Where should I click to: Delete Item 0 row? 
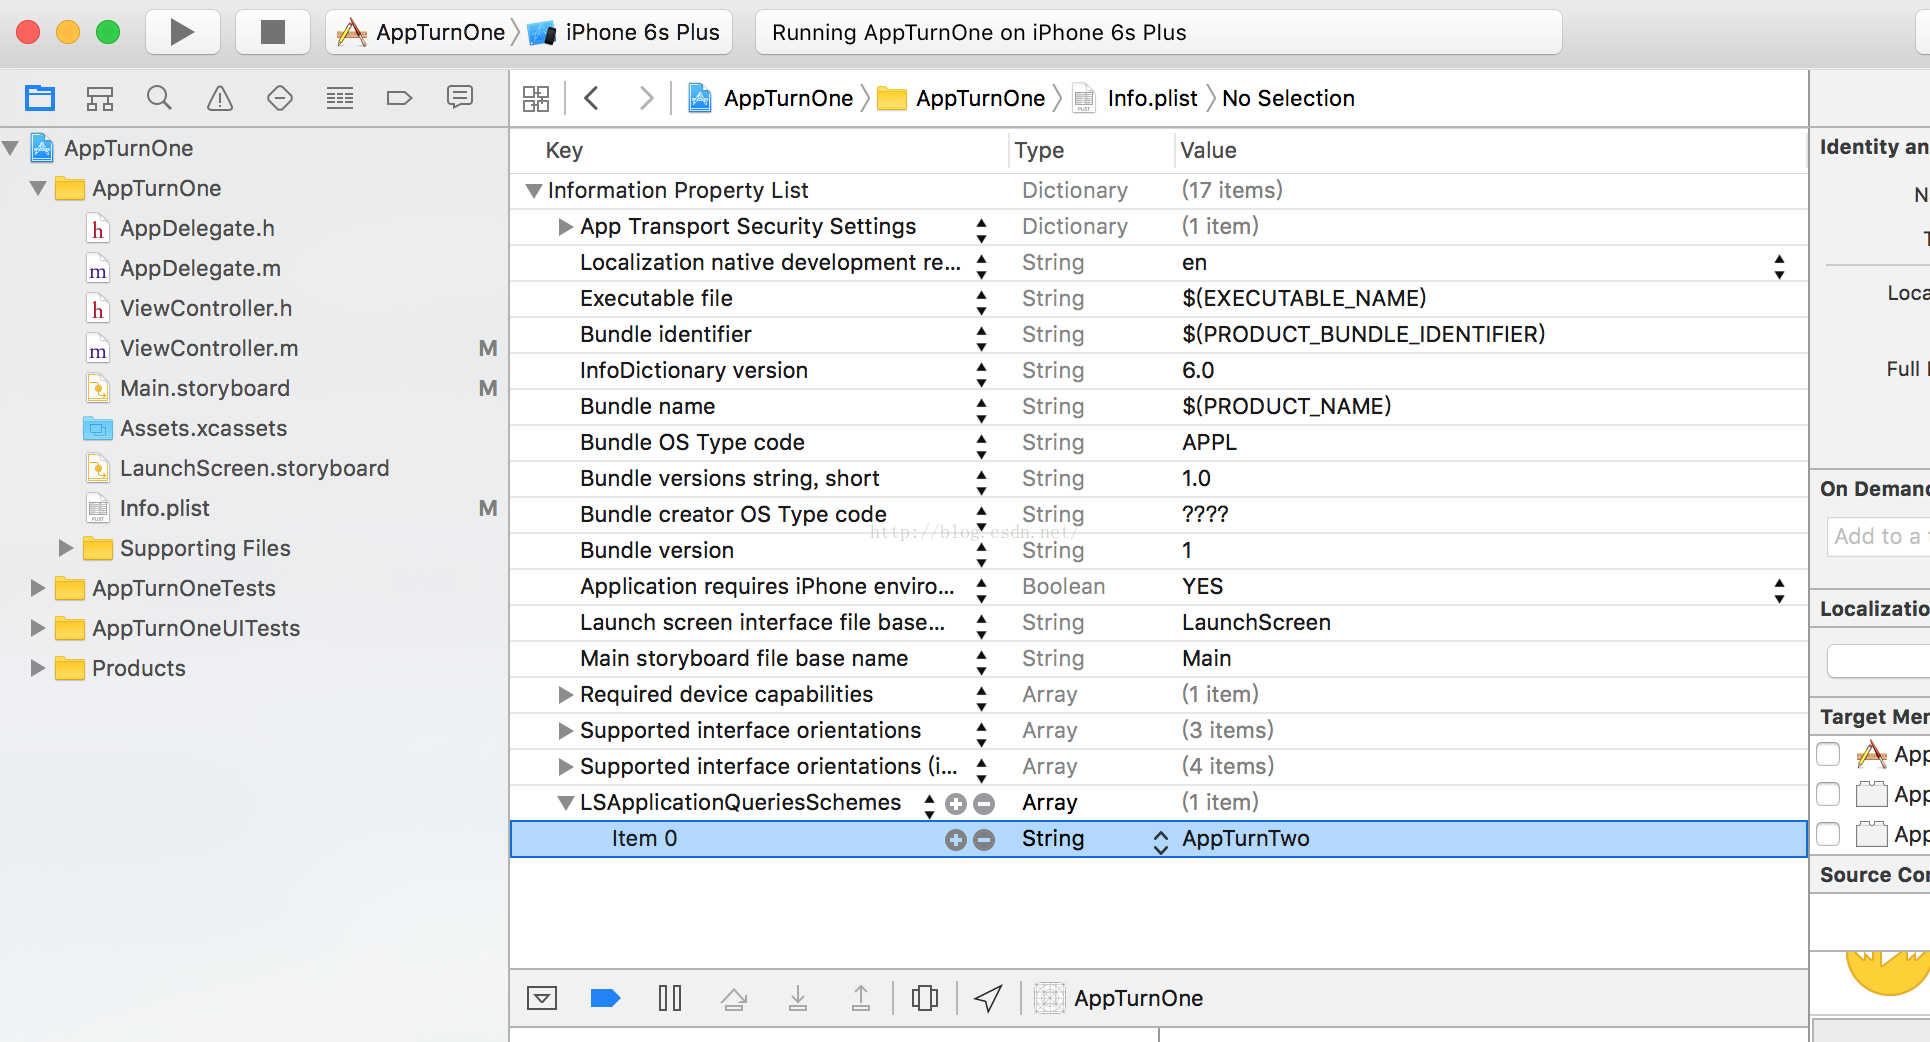[x=984, y=839]
